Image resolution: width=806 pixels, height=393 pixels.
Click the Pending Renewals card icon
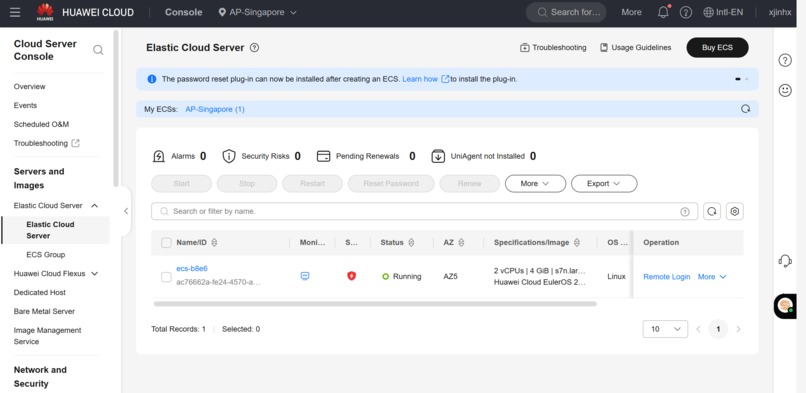click(323, 156)
